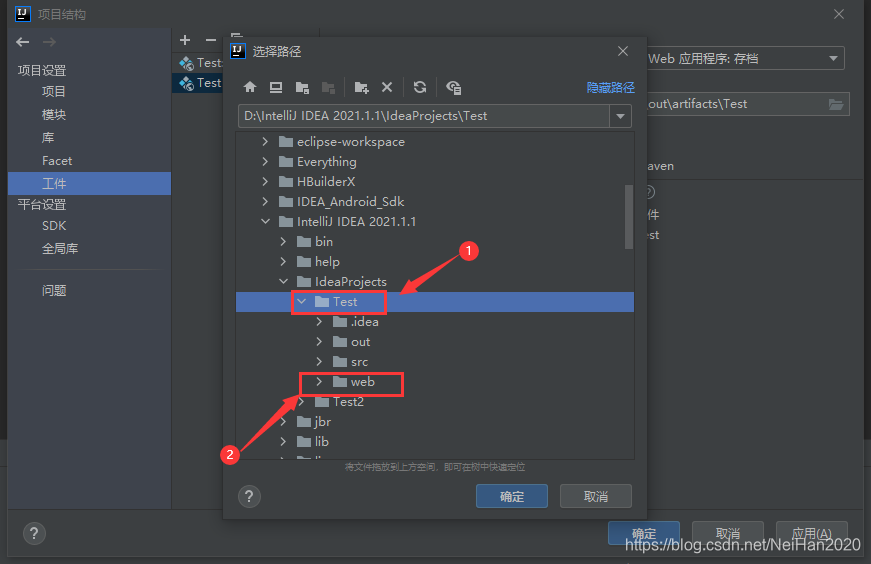Click the path text field

click(424, 116)
